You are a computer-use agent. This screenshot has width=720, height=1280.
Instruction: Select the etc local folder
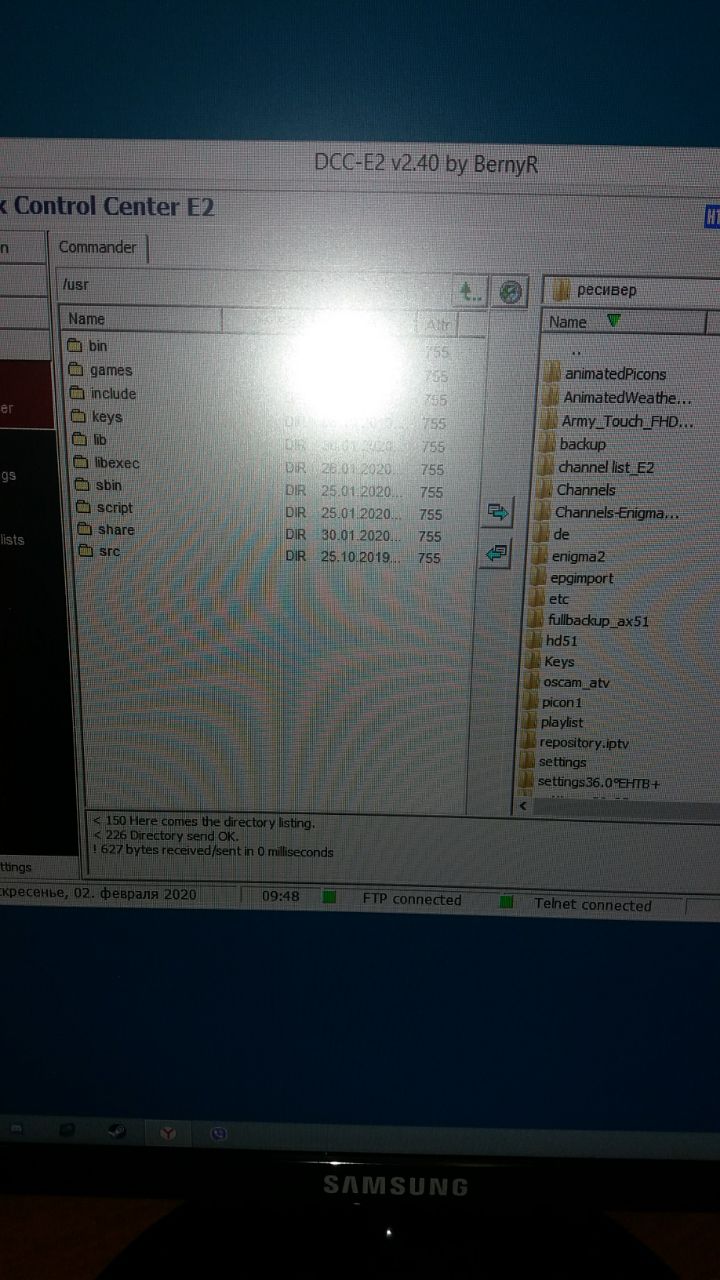549,599
